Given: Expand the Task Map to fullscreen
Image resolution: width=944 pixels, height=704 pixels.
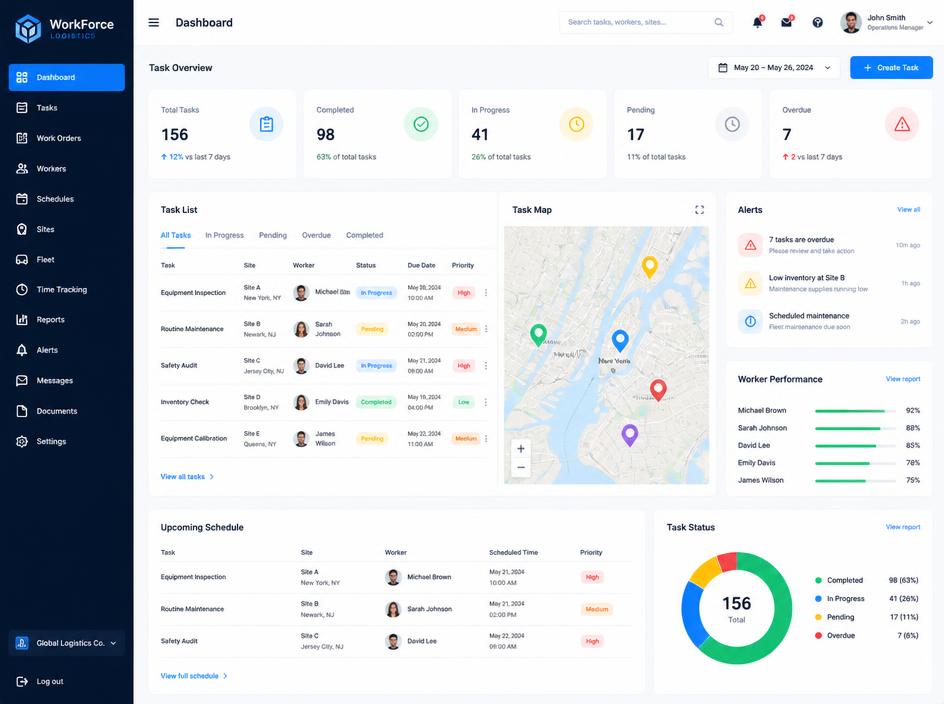Looking at the screenshot, I should pos(699,210).
